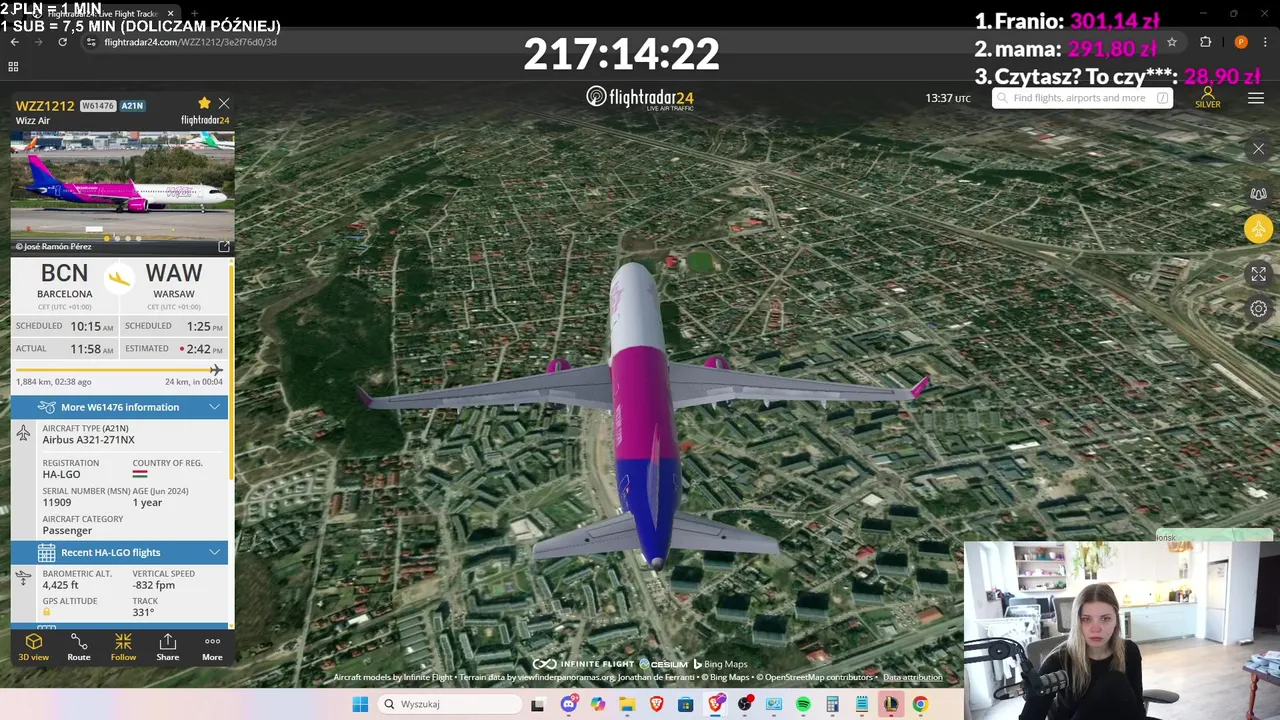1280x720 pixels.
Task: Close the 3D view with X button
Action: [x=1258, y=149]
